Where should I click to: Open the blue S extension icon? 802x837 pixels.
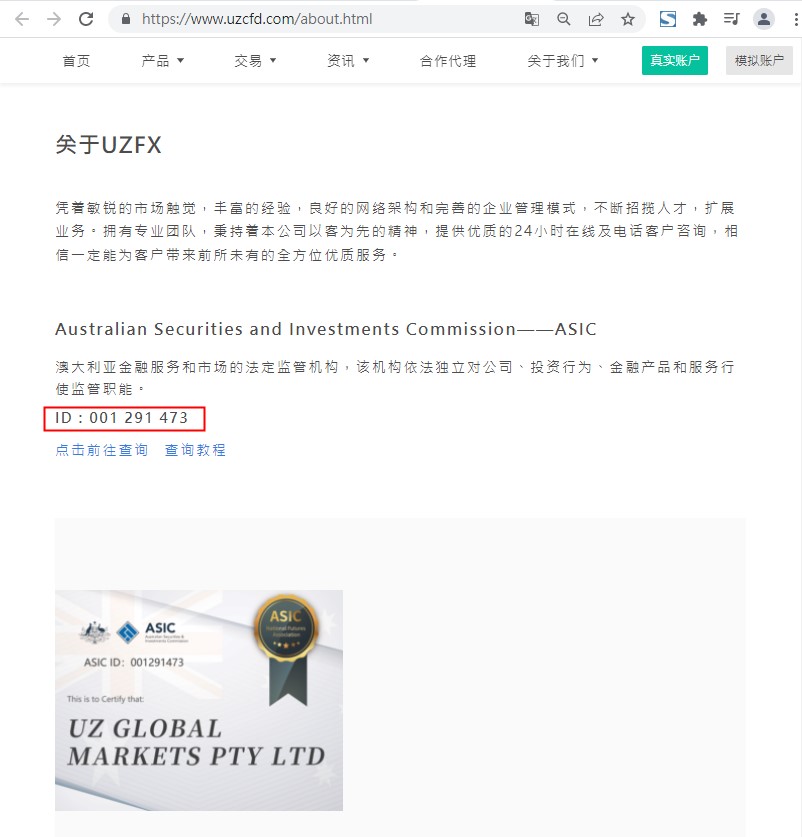tap(667, 20)
